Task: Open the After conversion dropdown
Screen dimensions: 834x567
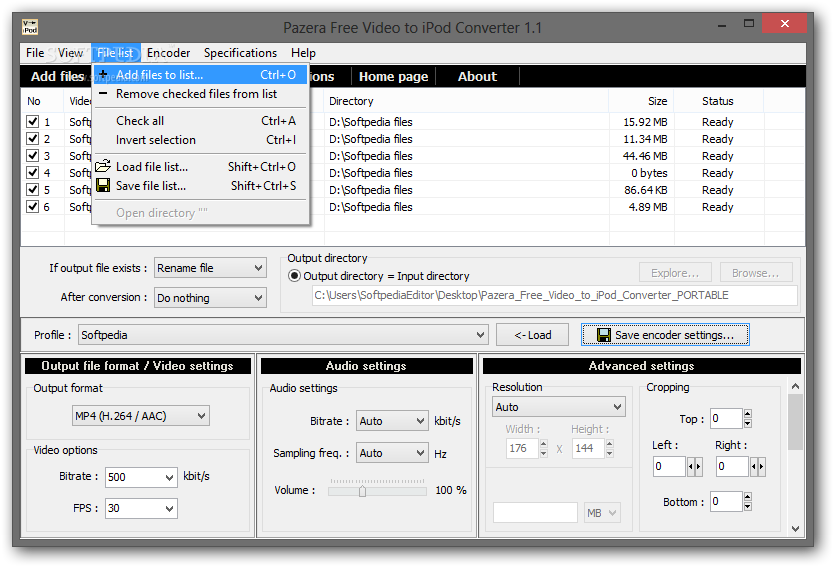Action: pyautogui.click(x=210, y=297)
